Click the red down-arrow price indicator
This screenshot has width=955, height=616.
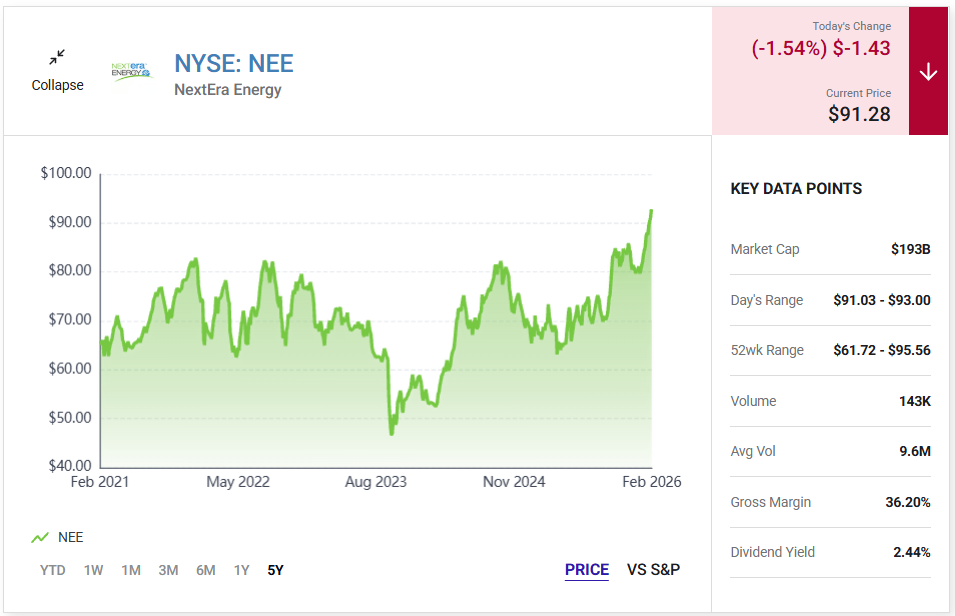[x=928, y=72]
